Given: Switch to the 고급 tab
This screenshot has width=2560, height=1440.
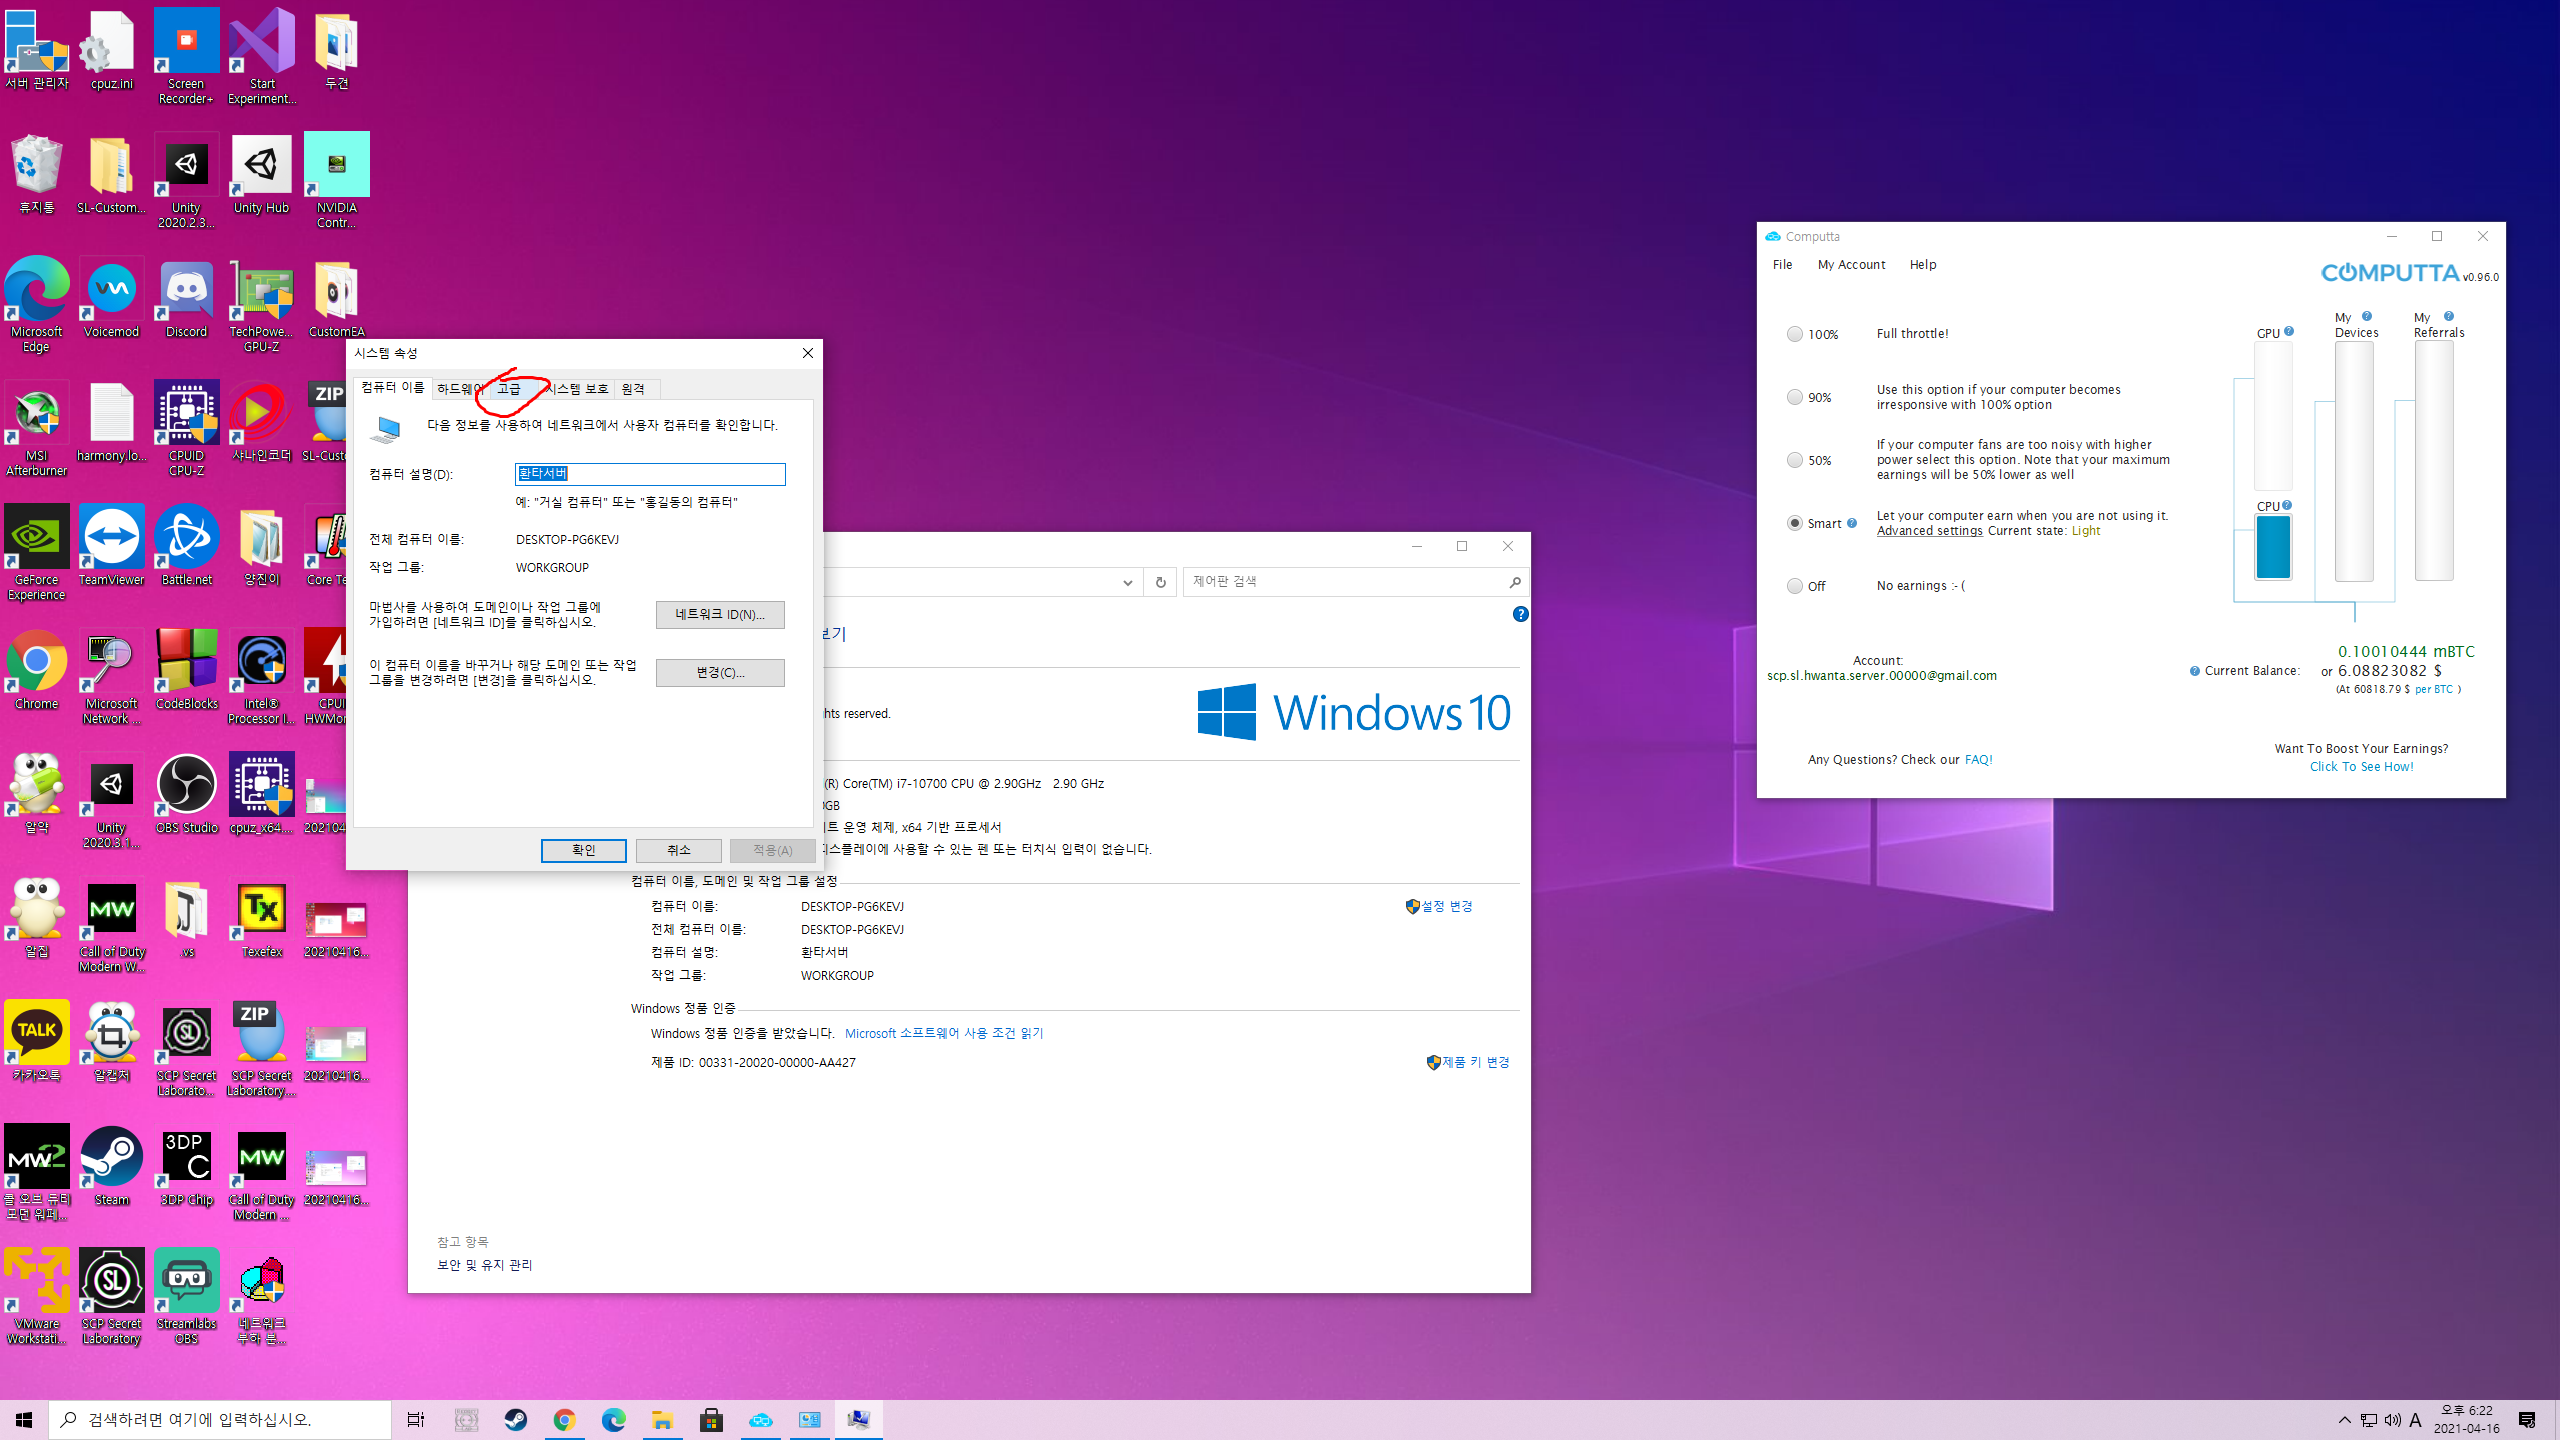Looking at the screenshot, I should (509, 389).
